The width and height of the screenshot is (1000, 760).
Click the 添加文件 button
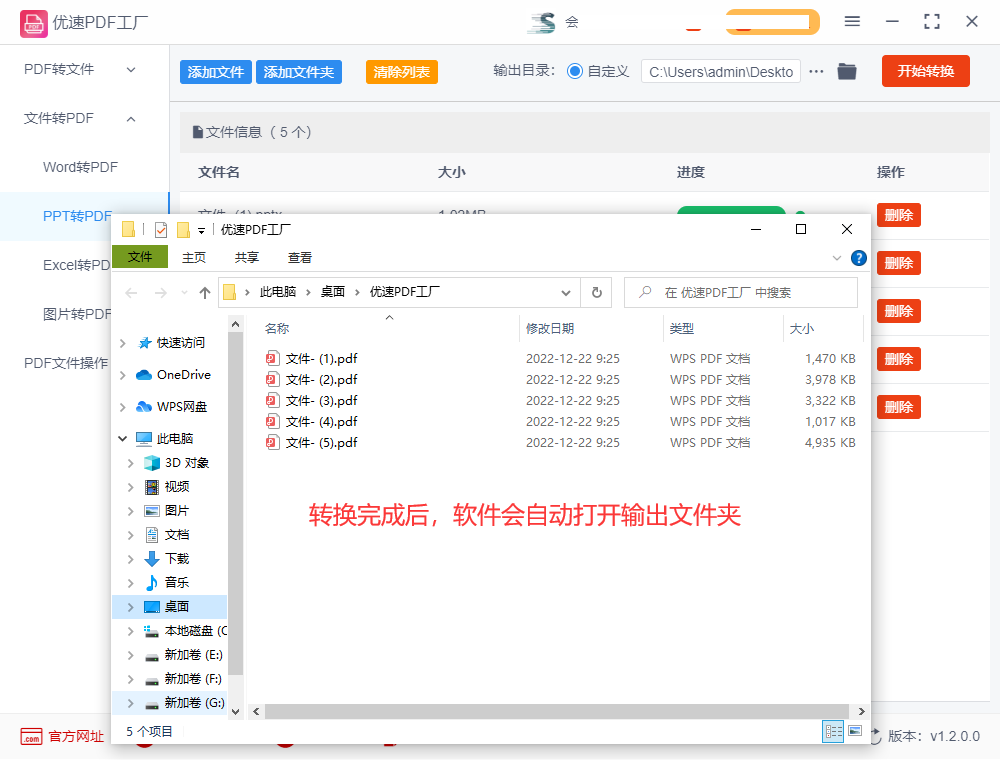coord(216,72)
